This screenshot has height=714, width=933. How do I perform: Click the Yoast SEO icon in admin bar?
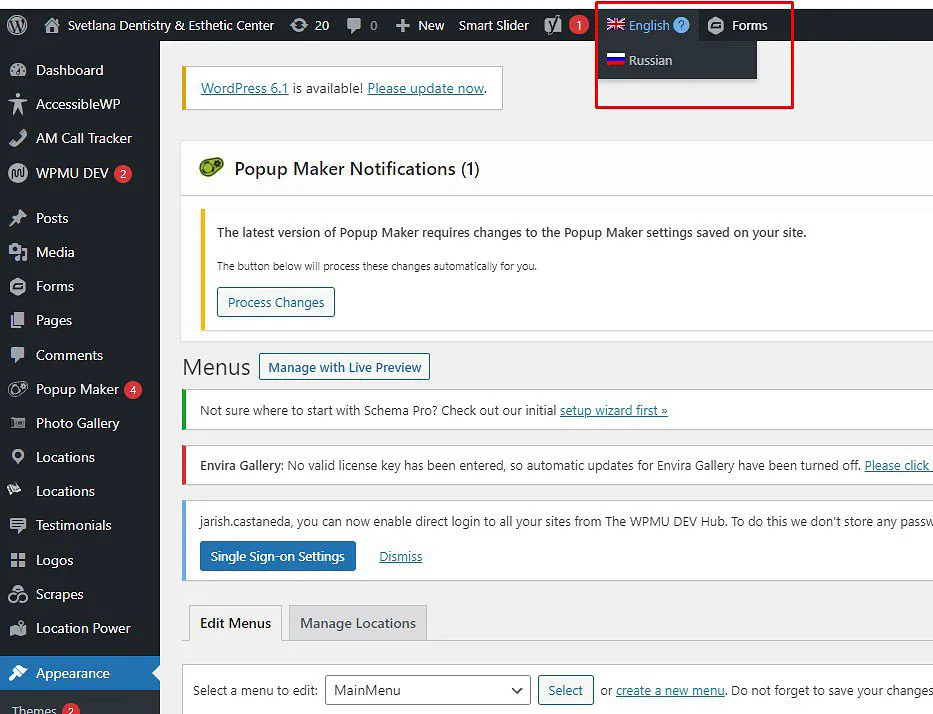coord(553,25)
